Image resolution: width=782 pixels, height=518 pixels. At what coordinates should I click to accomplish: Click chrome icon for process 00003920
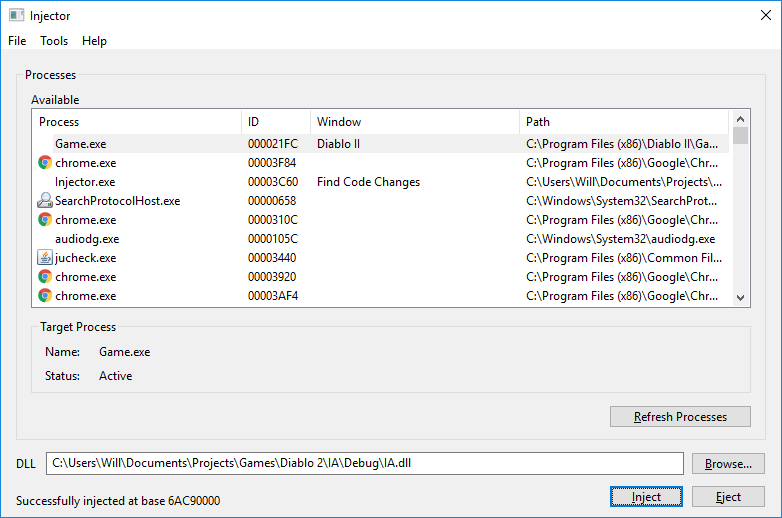(45, 276)
